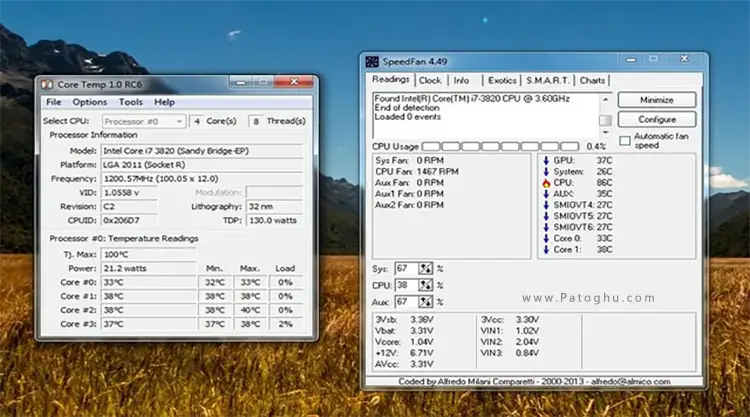This screenshot has width=750, height=417.
Task: Click the CPU temperature flame icon
Action: point(546,183)
